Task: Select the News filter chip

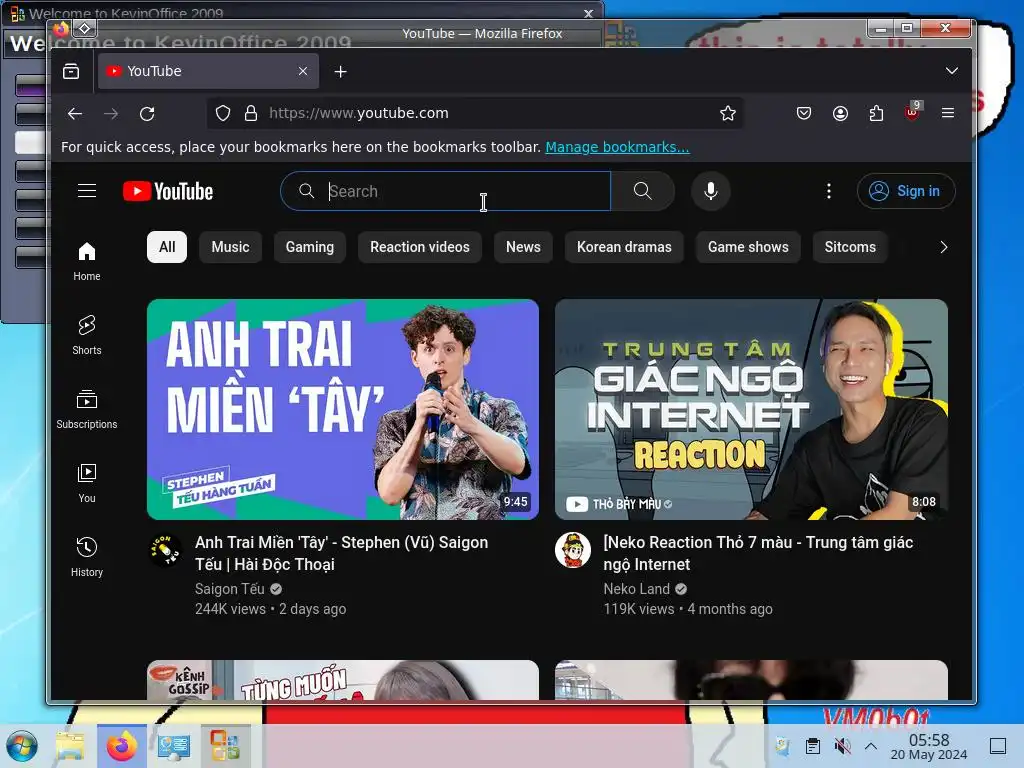Action: 523,247
